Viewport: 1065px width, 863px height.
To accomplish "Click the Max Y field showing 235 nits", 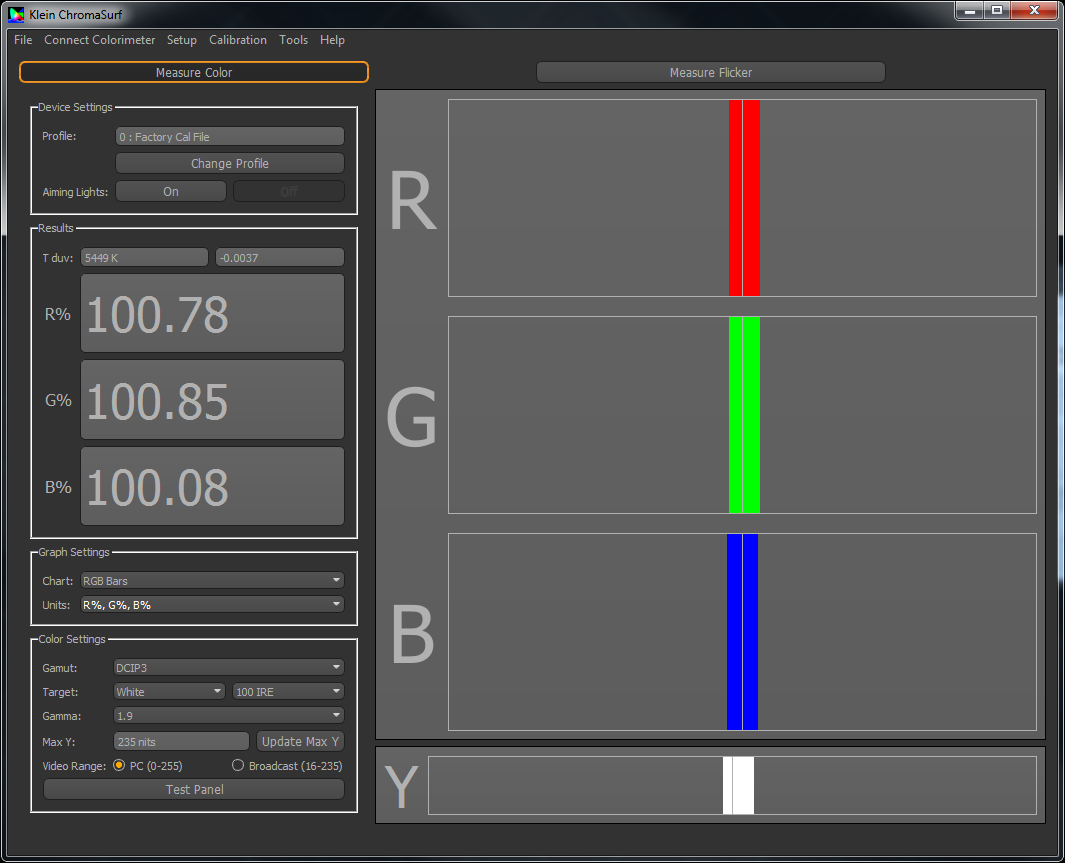I will pyautogui.click(x=181, y=741).
